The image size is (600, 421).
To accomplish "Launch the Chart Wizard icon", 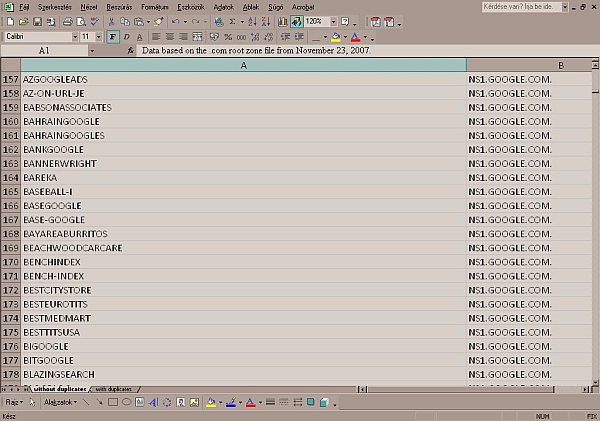I will (283, 22).
